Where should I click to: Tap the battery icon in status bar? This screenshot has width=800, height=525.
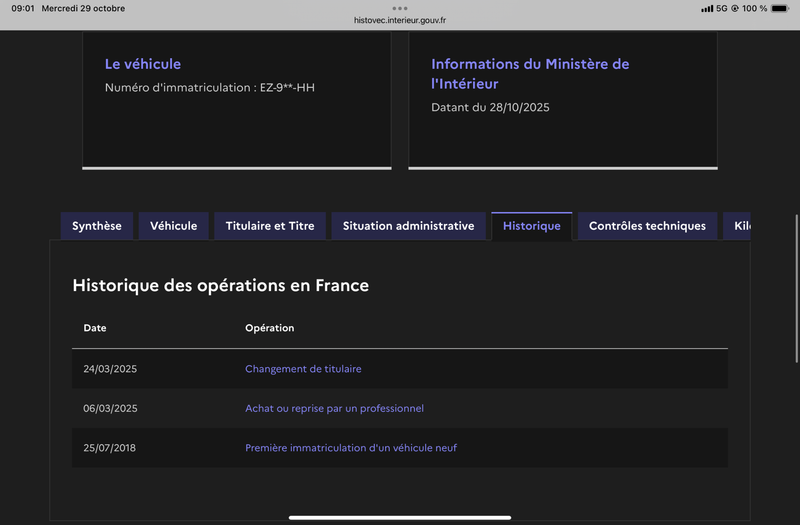tap(779, 8)
